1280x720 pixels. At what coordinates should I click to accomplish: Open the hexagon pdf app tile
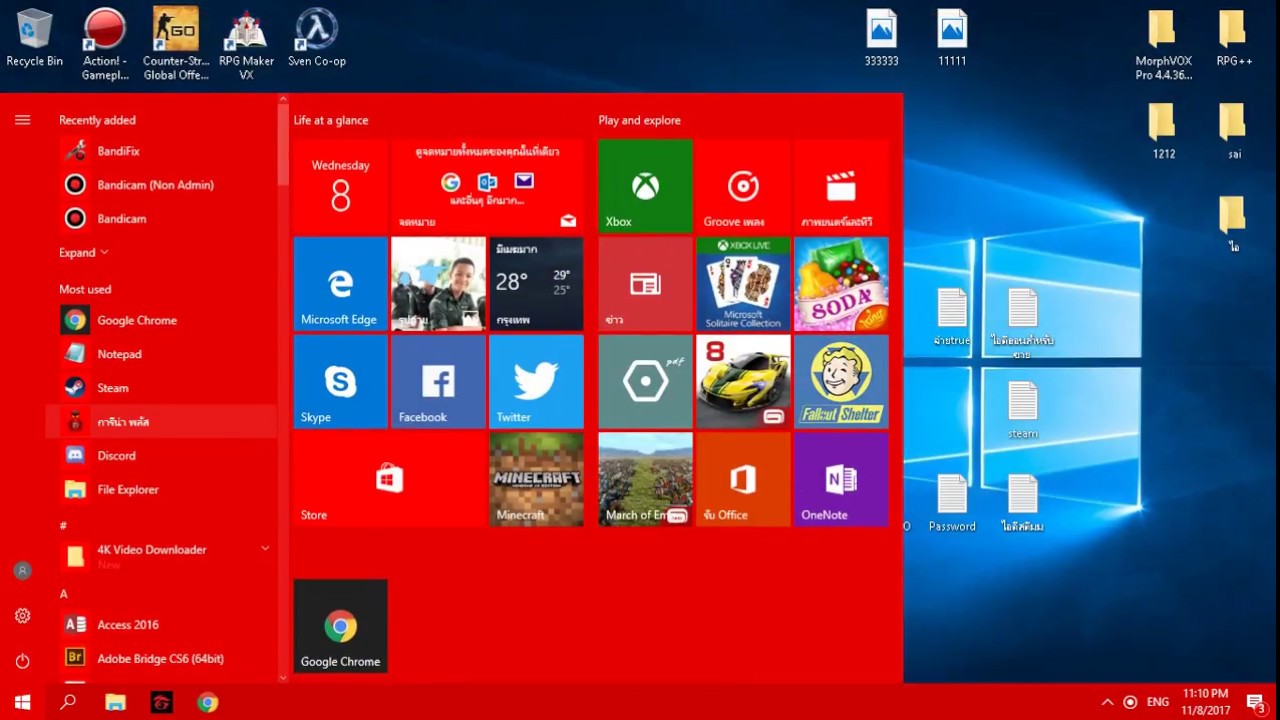pos(645,382)
